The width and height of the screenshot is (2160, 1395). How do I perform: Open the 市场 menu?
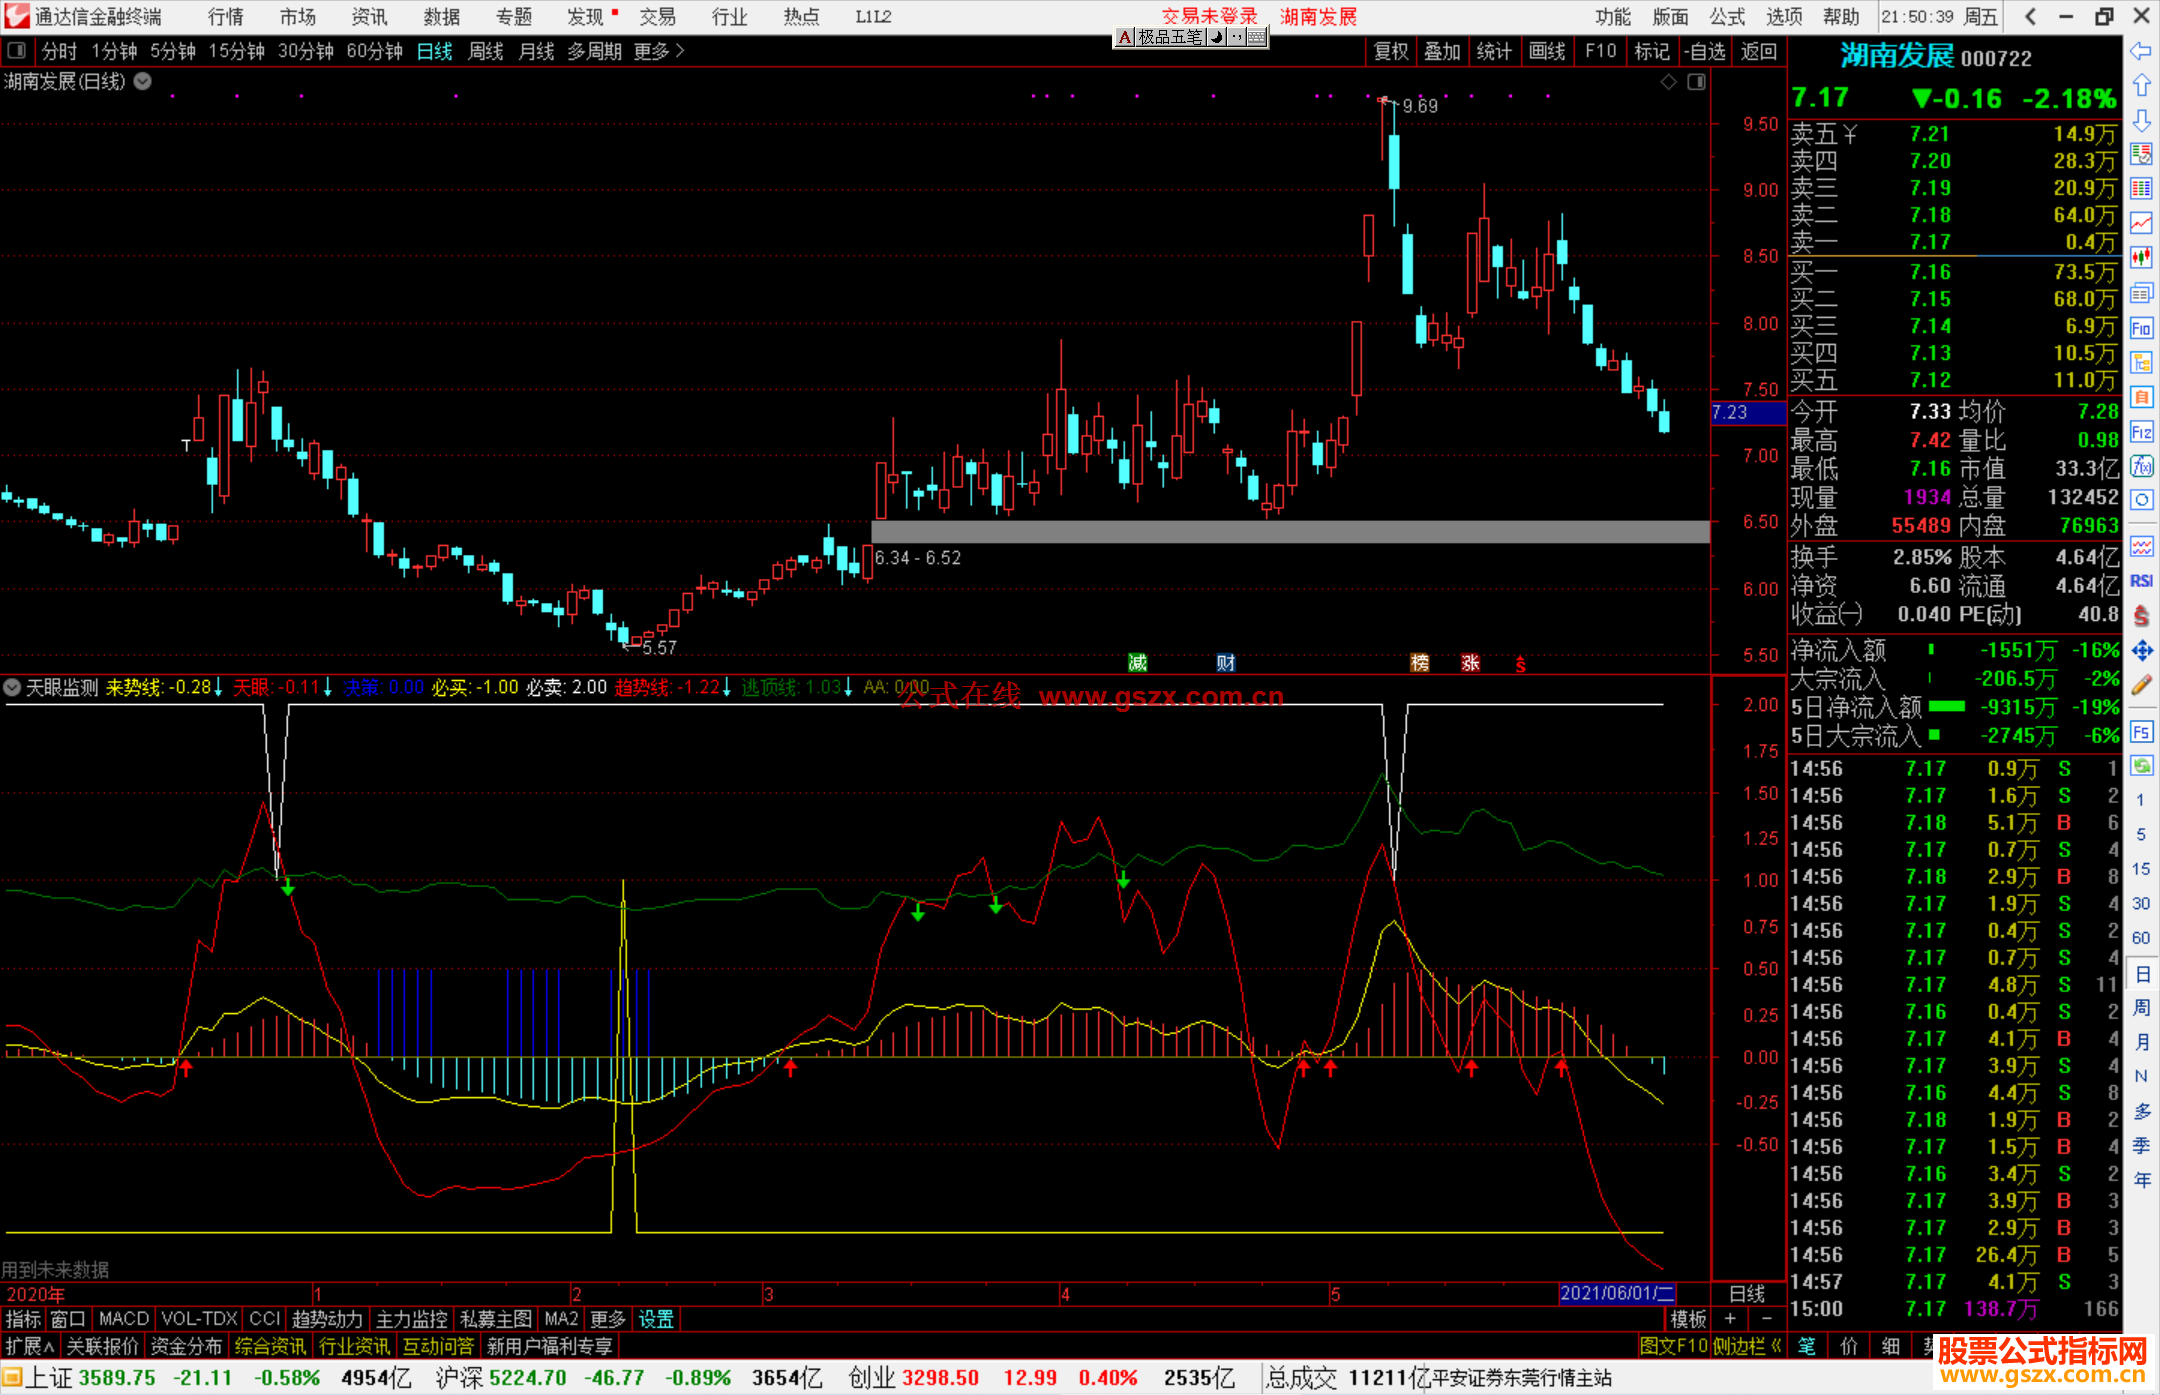click(x=298, y=17)
